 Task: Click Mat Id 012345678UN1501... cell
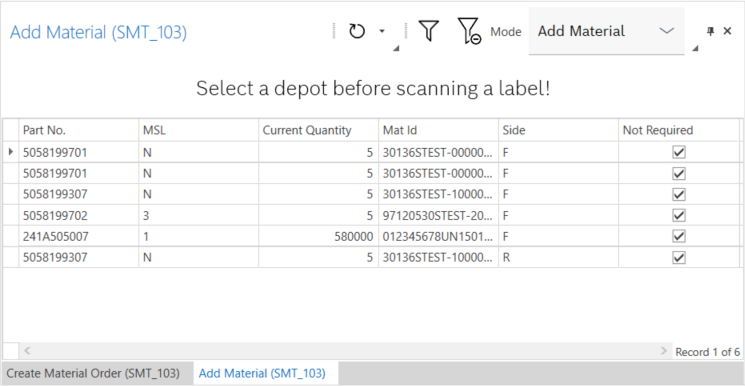point(438,236)
